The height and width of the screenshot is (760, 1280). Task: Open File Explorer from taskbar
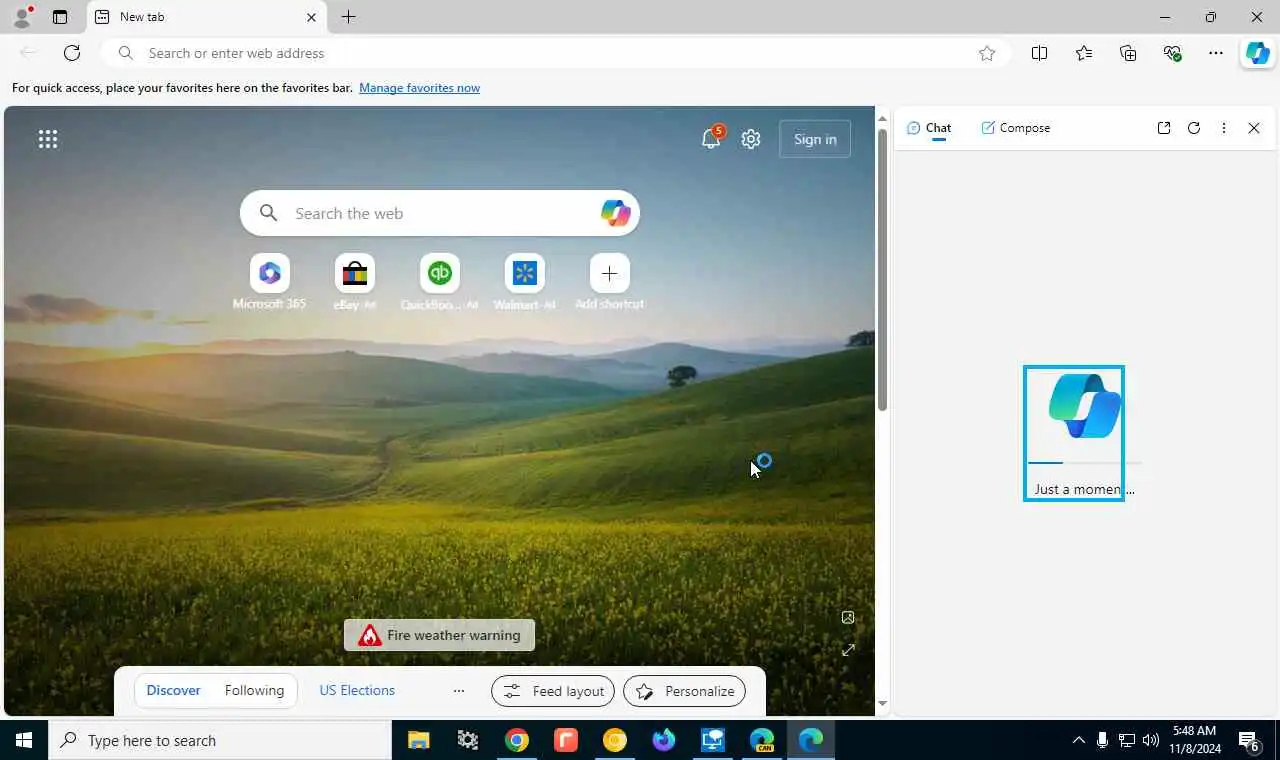pyautogui.click(x=419, y=740)
